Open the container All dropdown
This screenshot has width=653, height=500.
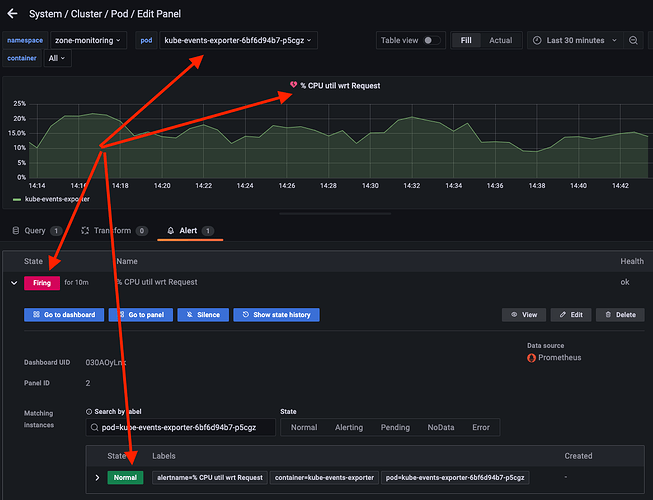57,58
